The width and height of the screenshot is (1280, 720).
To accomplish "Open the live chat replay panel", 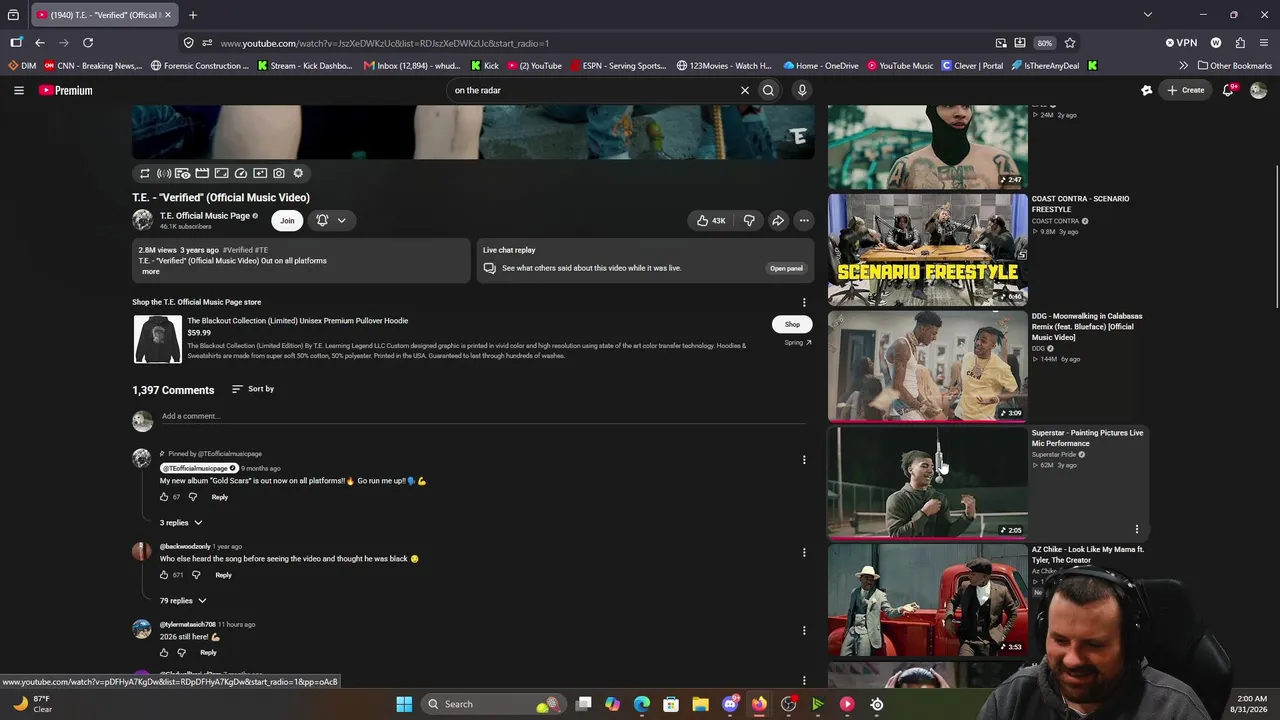I will click(786, 268).
